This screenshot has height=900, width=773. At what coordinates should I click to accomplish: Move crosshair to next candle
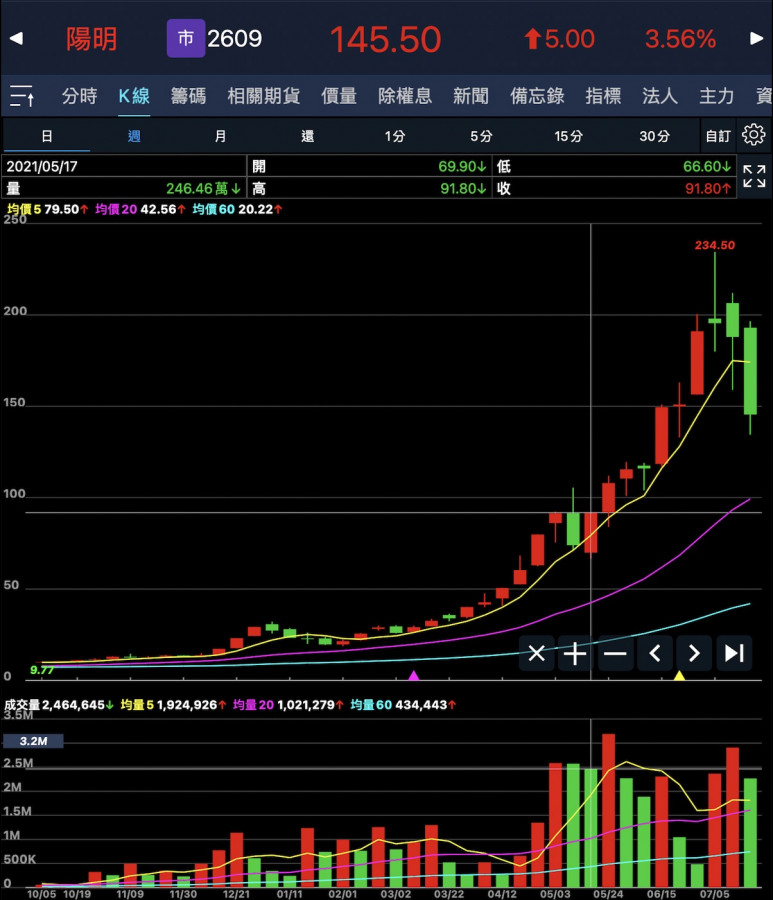pos(694,654)
